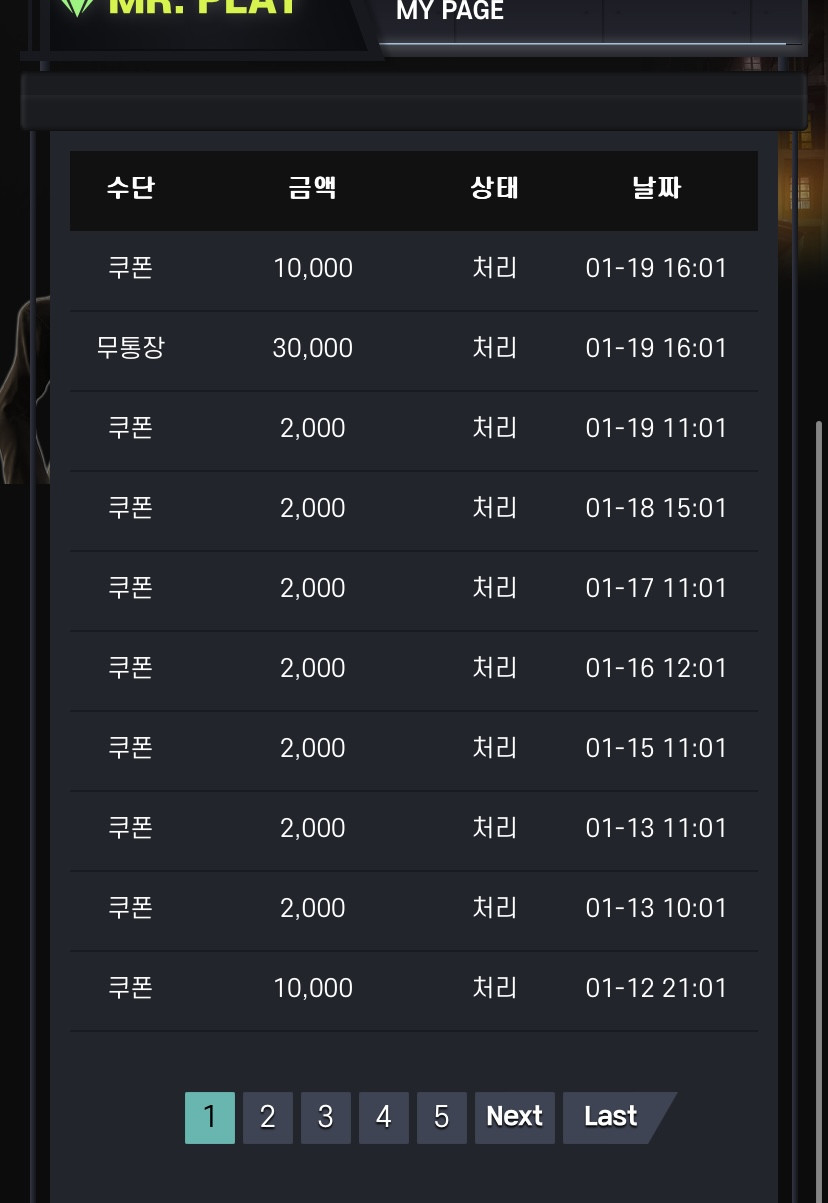Click the 상태 column header

(495, 187)
